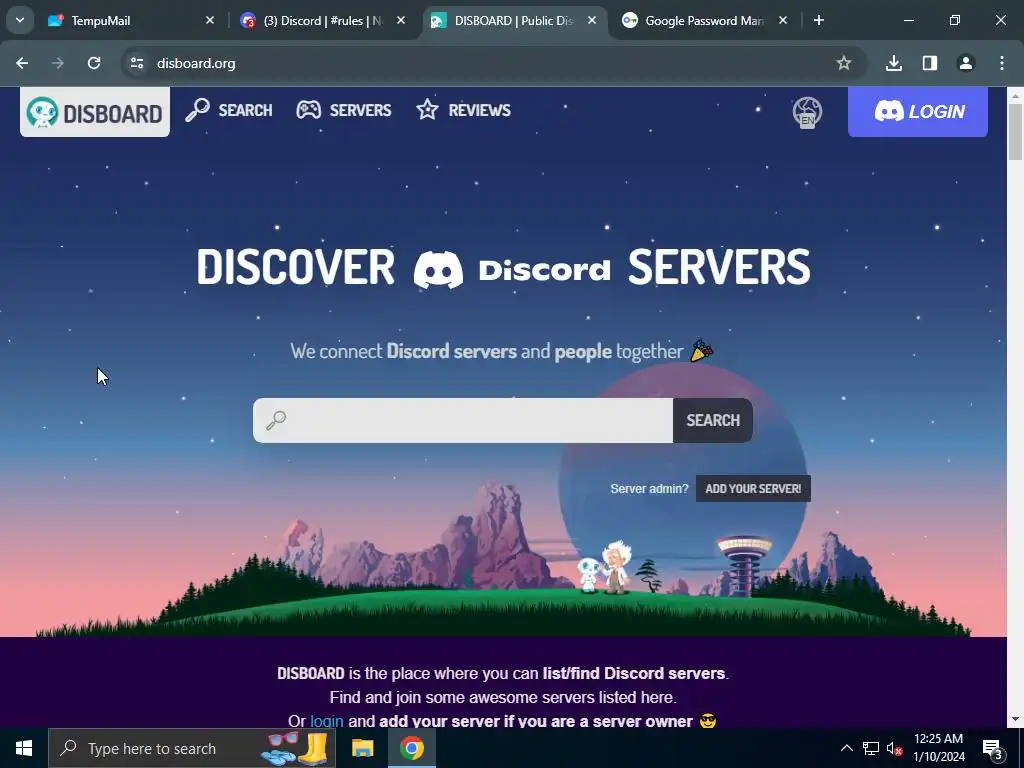Open the DISBOARD logo home link
The height and width of the screenshot is (768, 1024).
click(95, 112)
